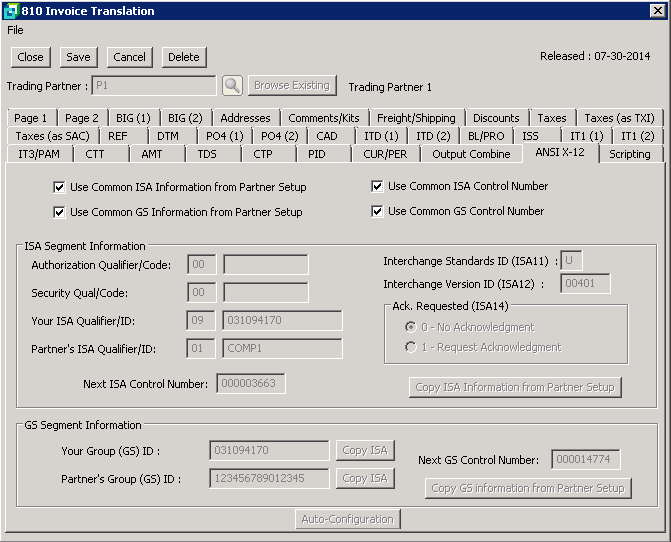Go to the Freight/Shipping tab
Image resolution: width=671 pixels, height=542 pixels.
[x=416, y=118]
